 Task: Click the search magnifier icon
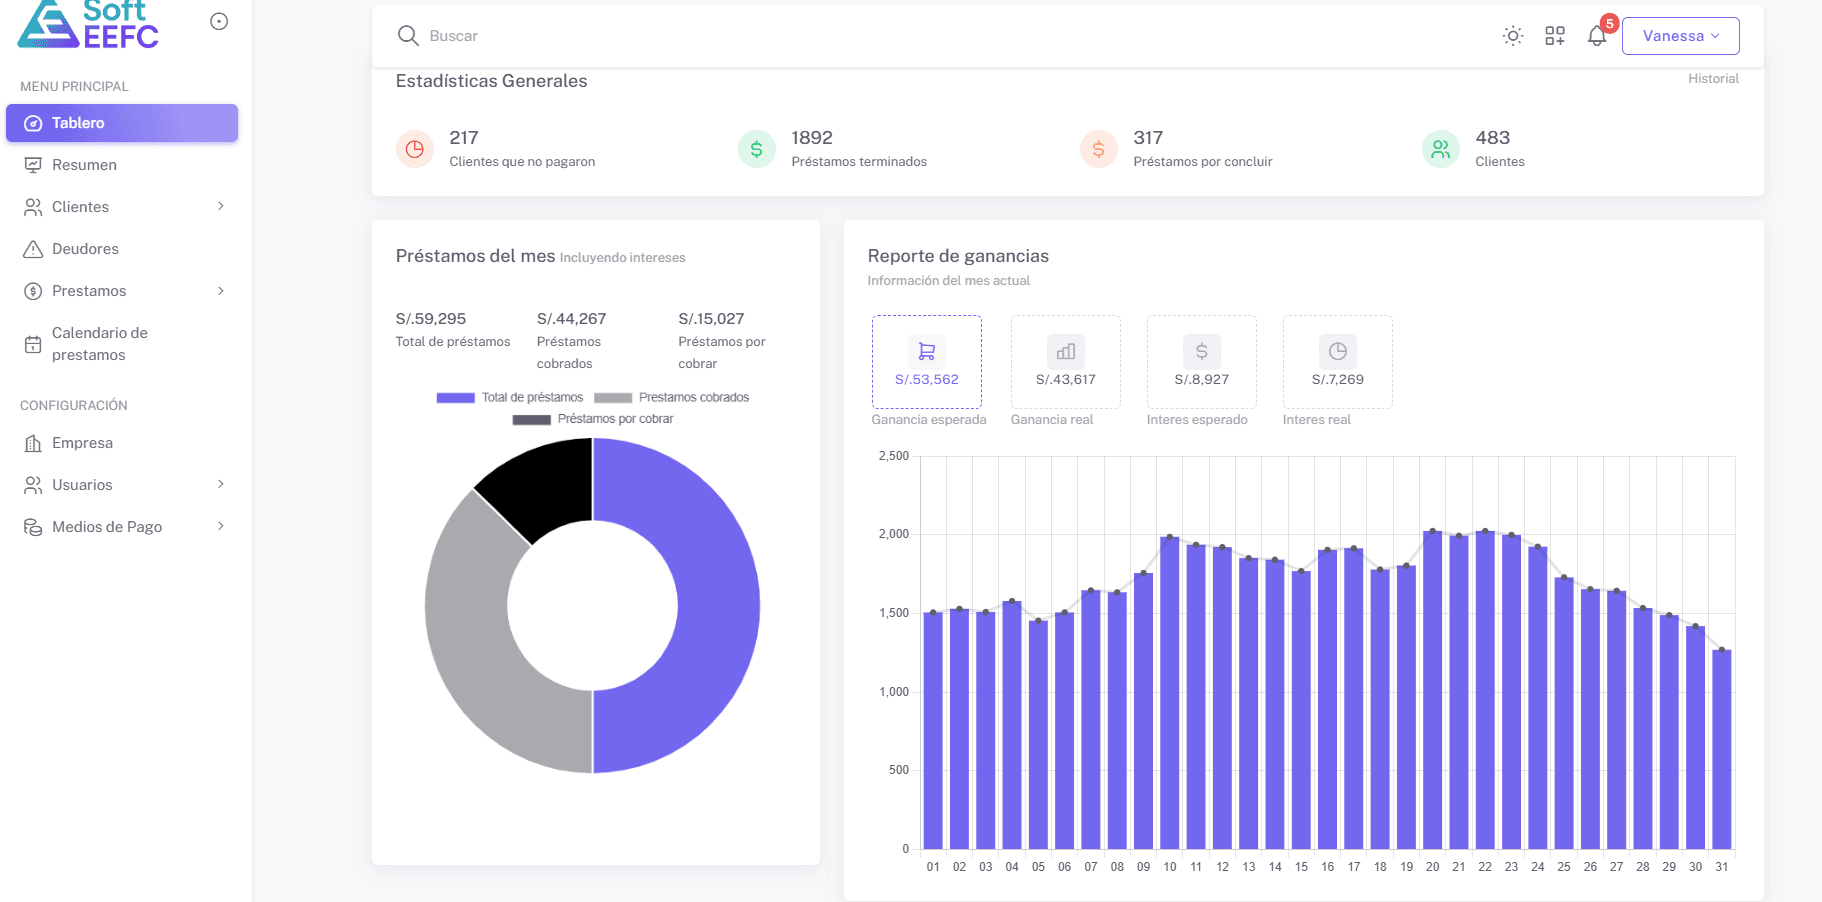[408, 36]
